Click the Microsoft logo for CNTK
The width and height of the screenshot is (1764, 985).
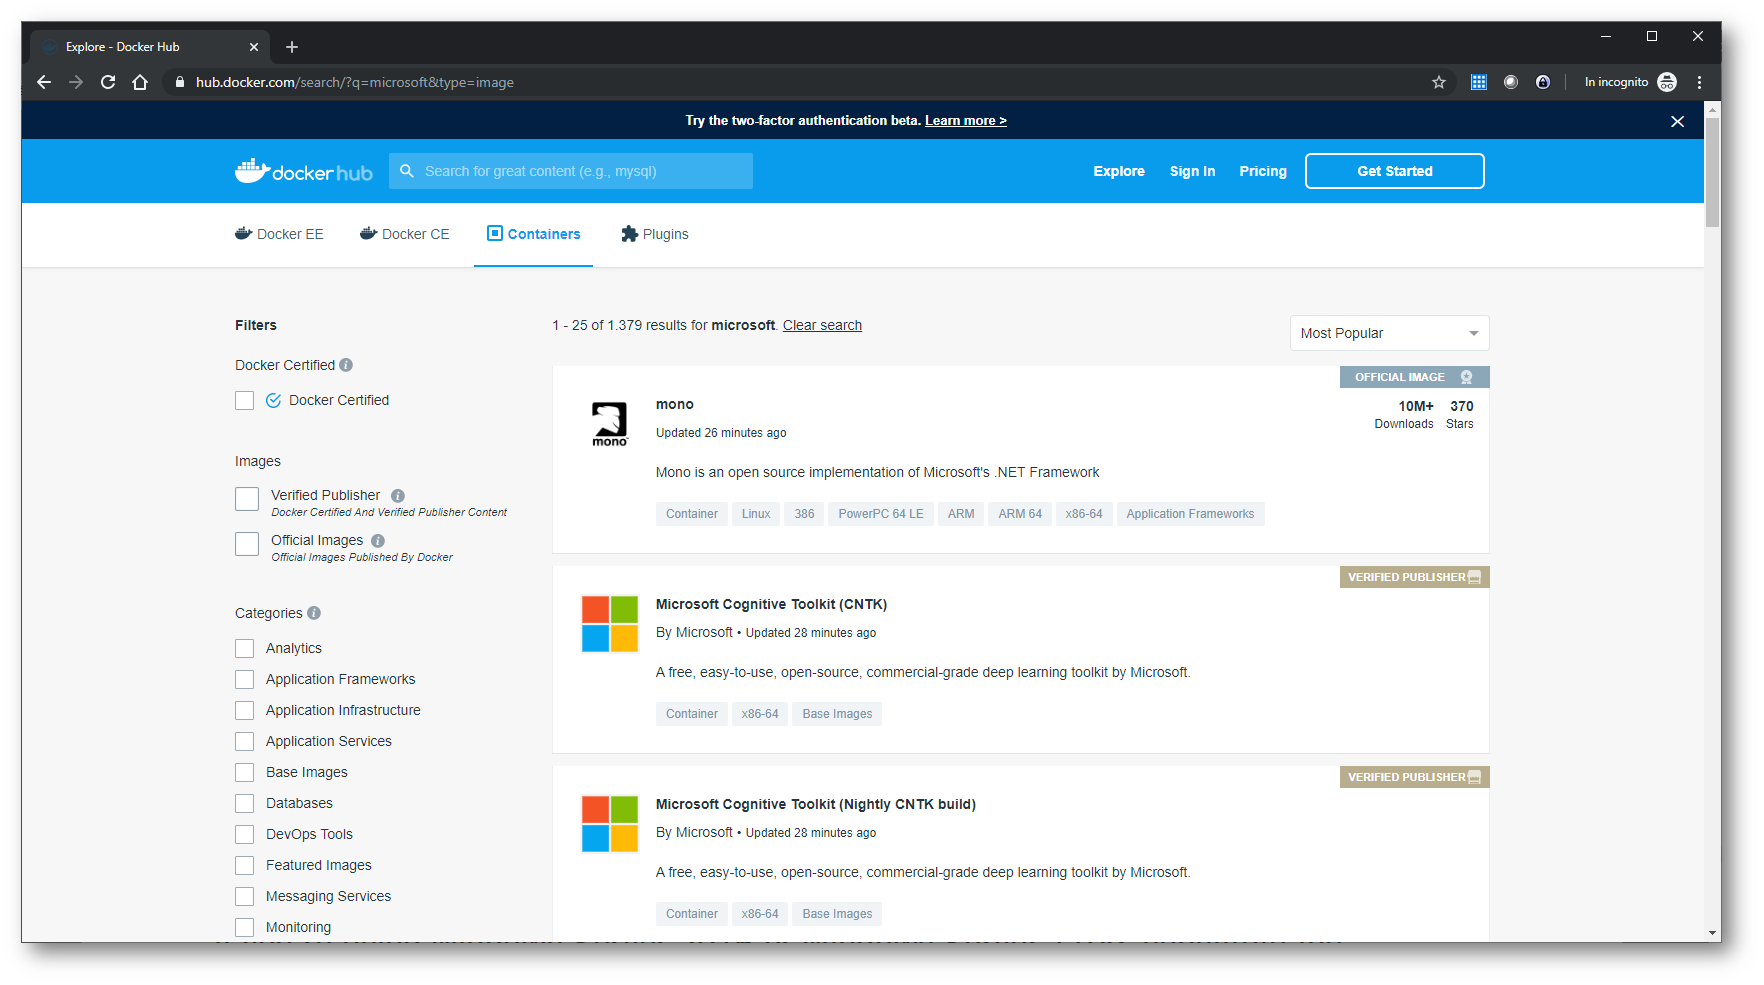pyautogui.click(x=610, y=624)
